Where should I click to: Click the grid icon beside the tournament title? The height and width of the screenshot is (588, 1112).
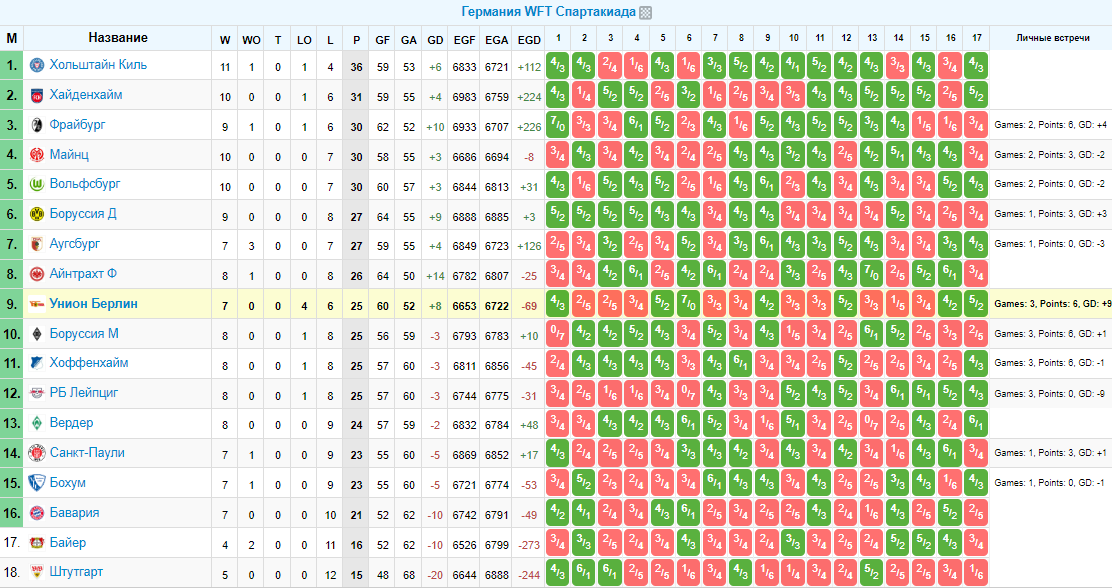tap(645, 12)
